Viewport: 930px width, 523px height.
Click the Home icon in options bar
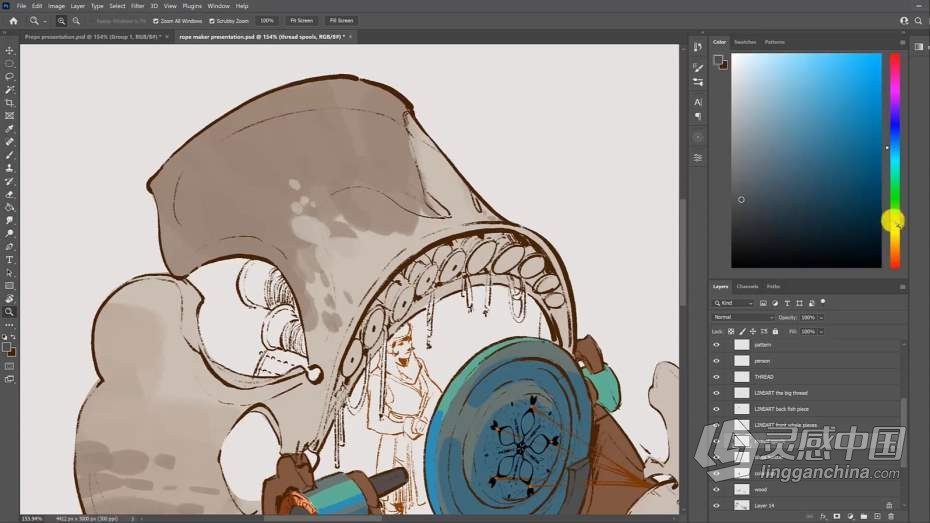coord(13,20)
